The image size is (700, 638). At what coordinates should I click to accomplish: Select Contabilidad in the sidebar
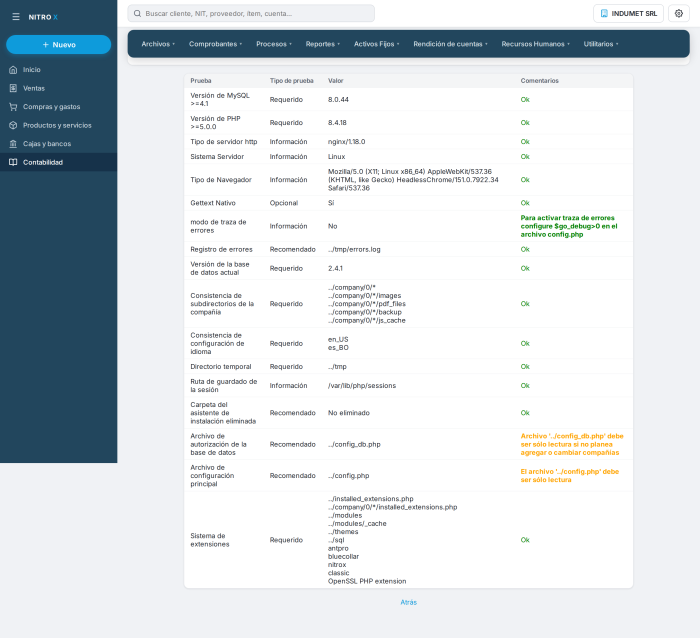(x=58, y=163)
